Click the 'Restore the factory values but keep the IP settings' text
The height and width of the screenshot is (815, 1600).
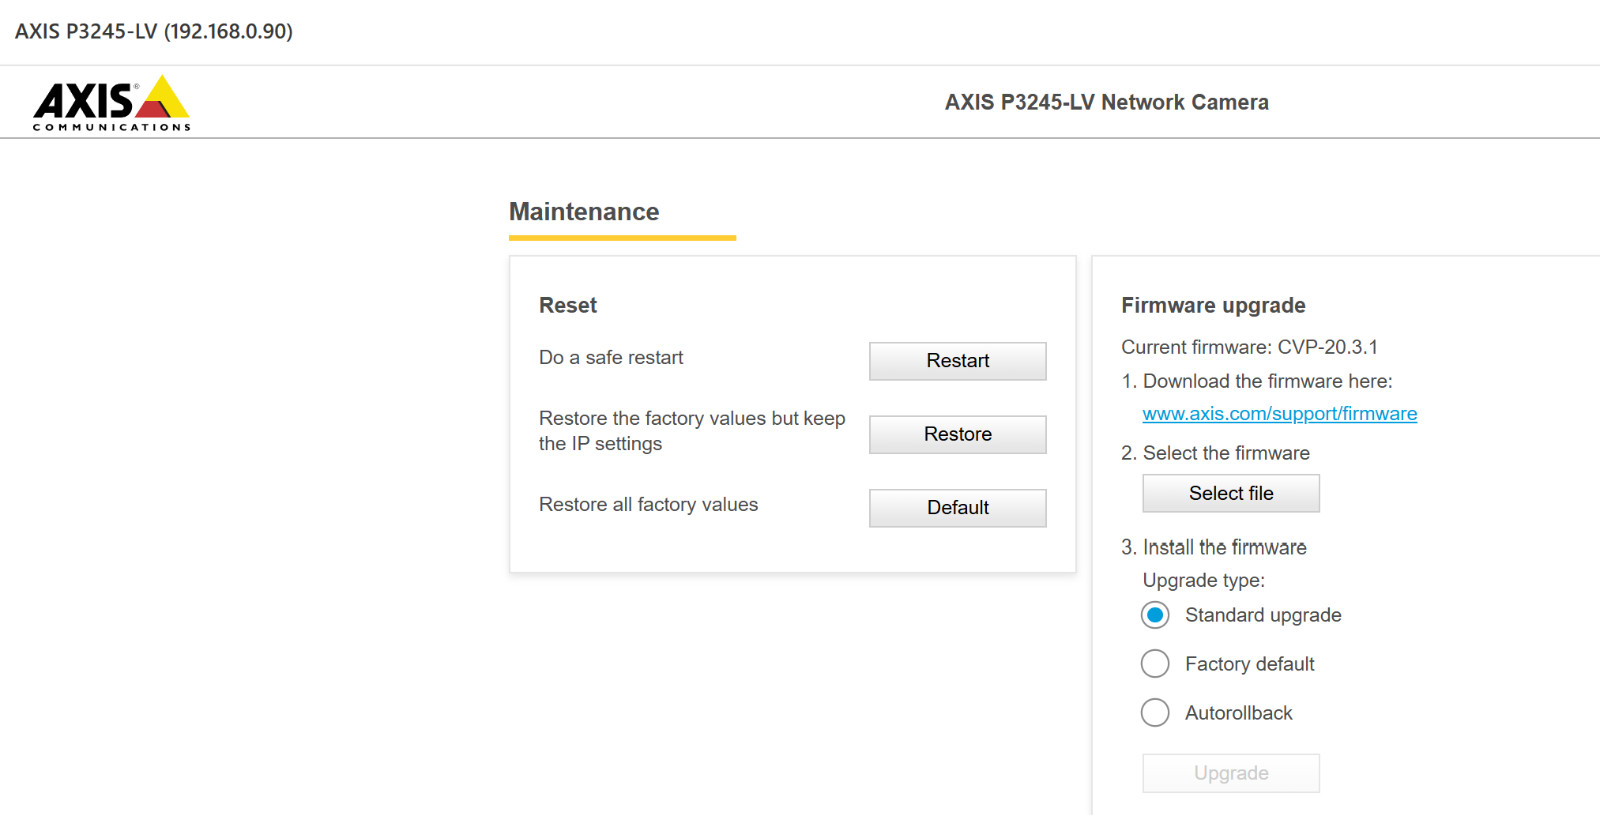(692, 431)
